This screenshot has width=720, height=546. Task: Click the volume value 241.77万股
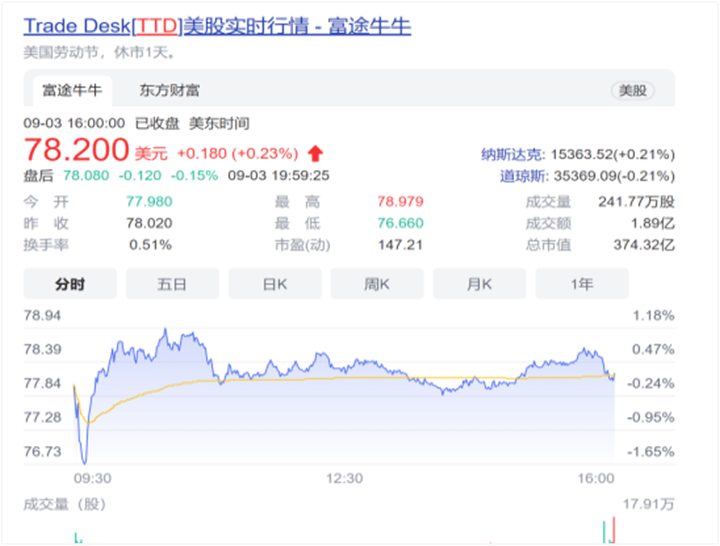coord(636,202)
